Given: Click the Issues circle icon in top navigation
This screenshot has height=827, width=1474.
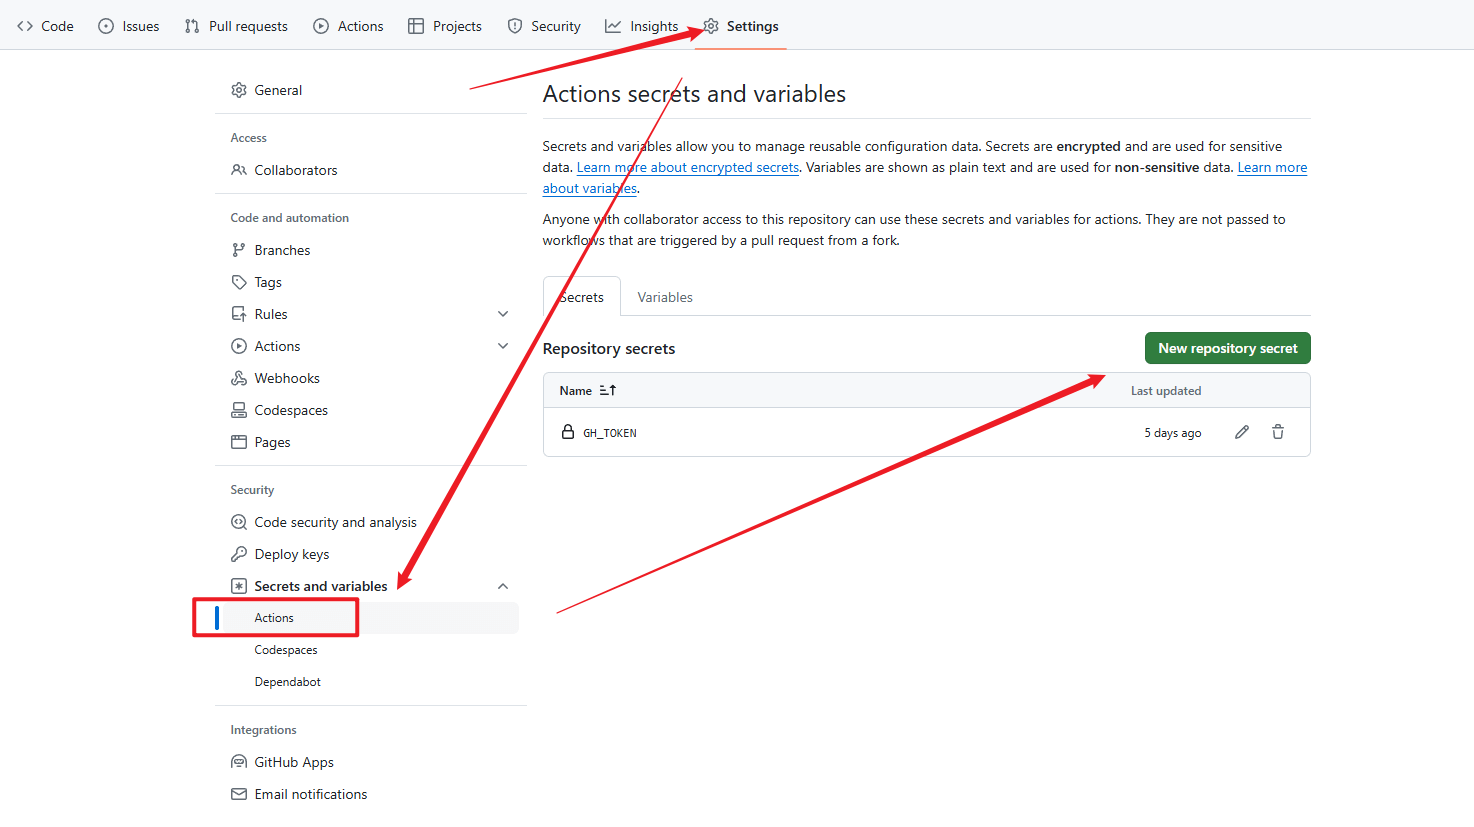Looking at the screenshot, I should [x=106, y=26].
